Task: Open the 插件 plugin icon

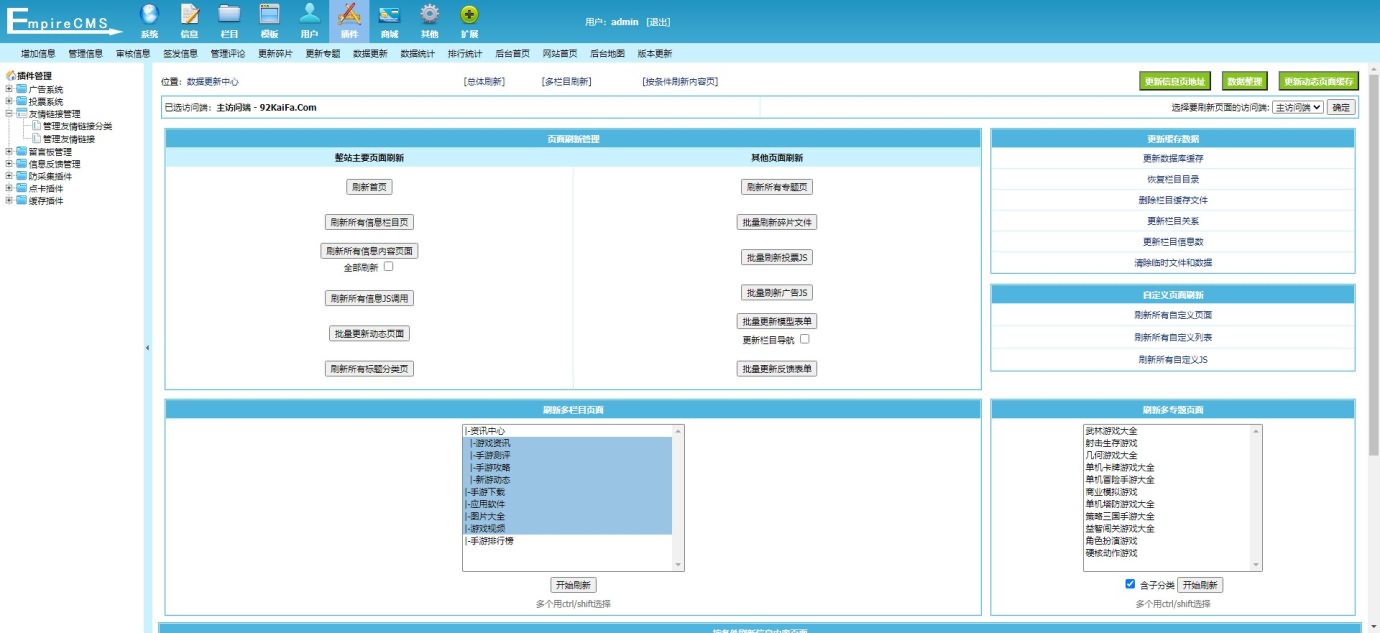Action: point(349,14)
